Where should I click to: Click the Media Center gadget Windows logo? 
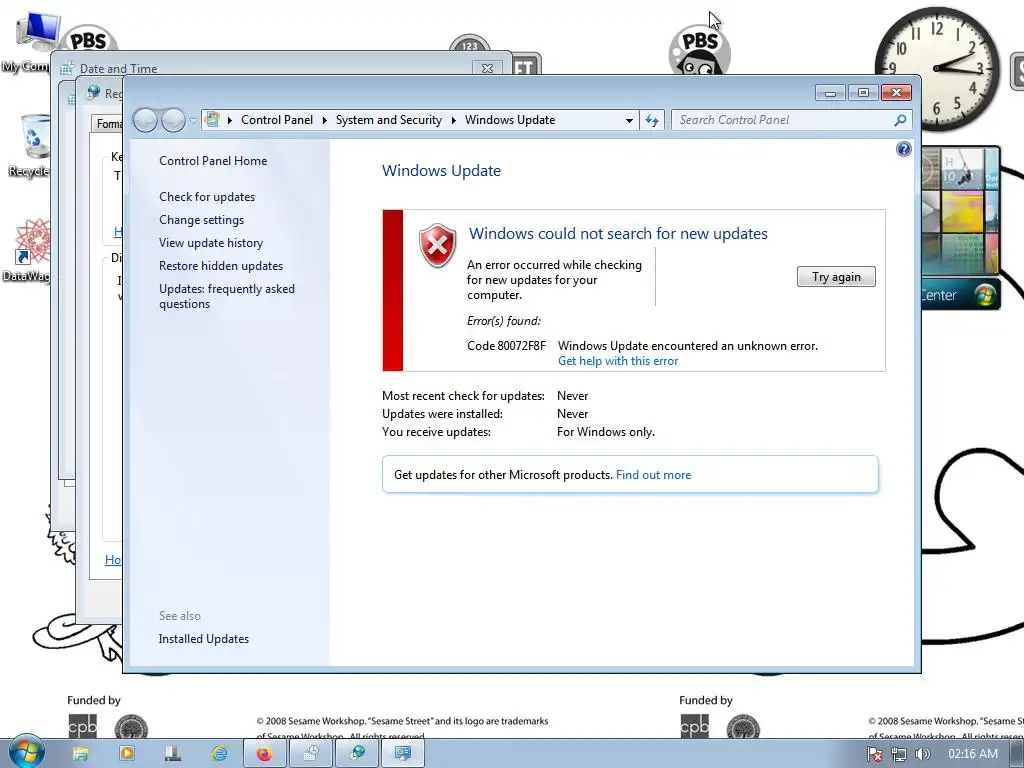point(985,295)
